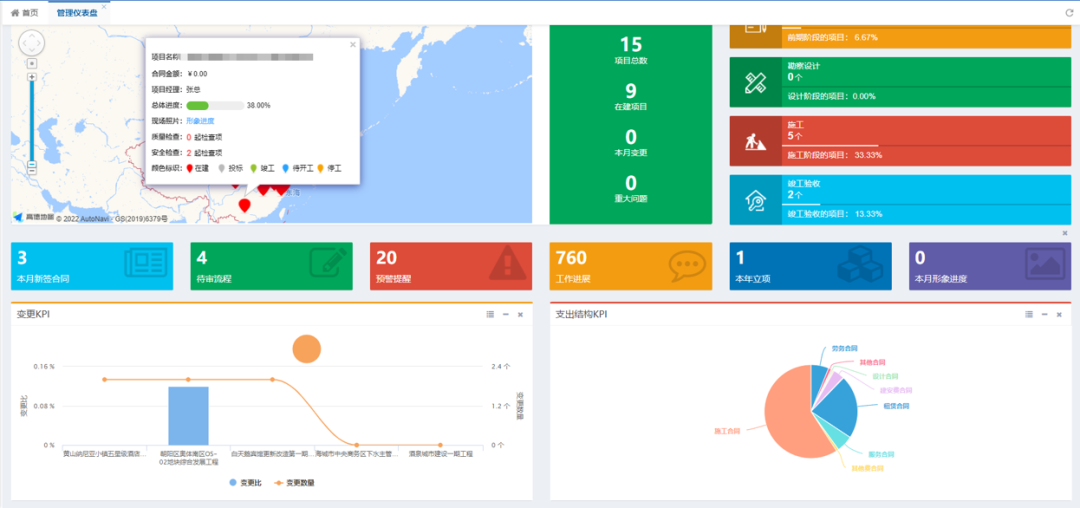Close the project info popup

(x=353, y=45)
